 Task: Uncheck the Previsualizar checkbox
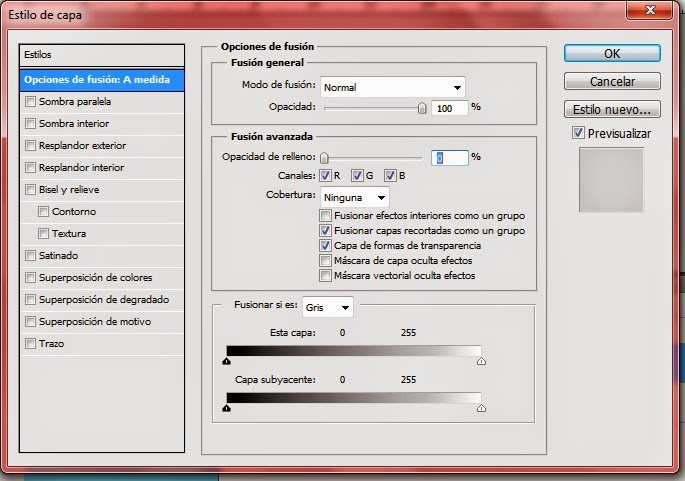point(578,133)
